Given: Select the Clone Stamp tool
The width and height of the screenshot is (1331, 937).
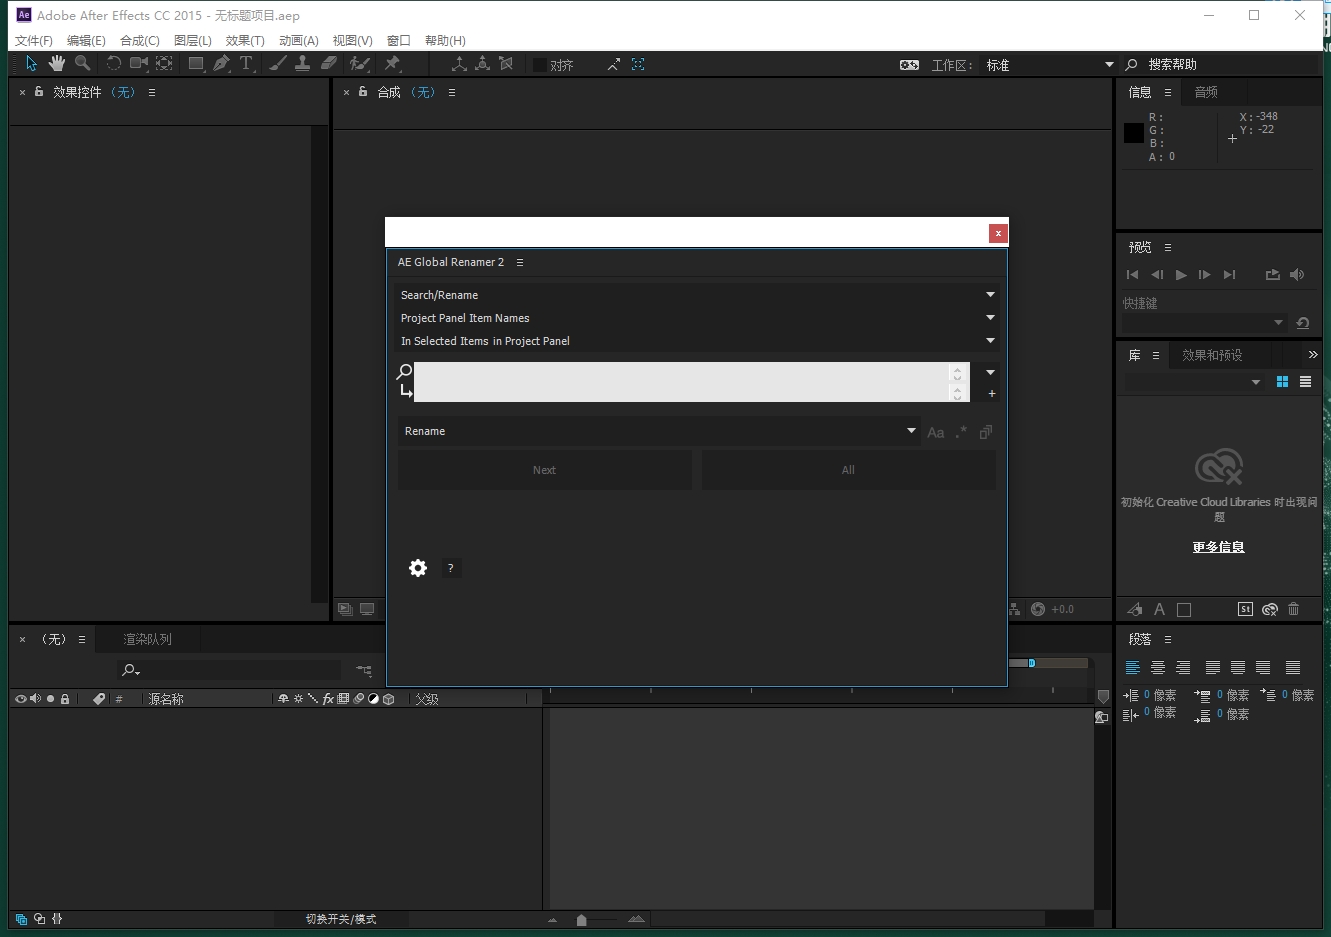Looking at the screenshot, I should (303, 64).
